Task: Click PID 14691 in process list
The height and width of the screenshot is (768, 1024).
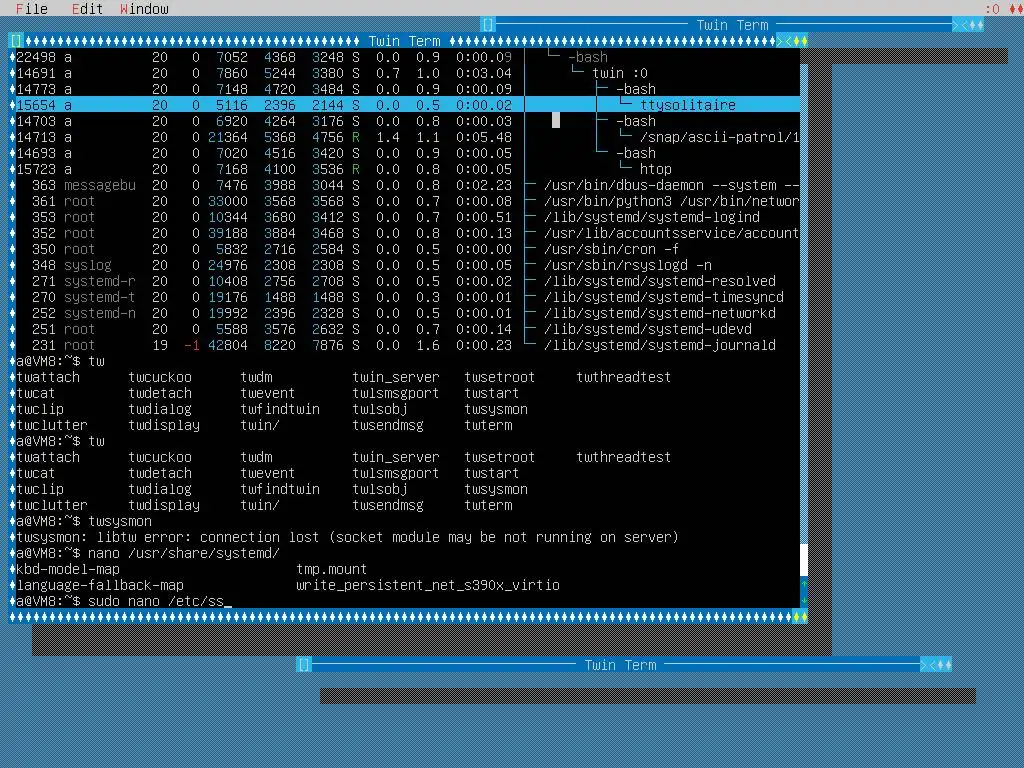Action: click(x=36, y=72)
